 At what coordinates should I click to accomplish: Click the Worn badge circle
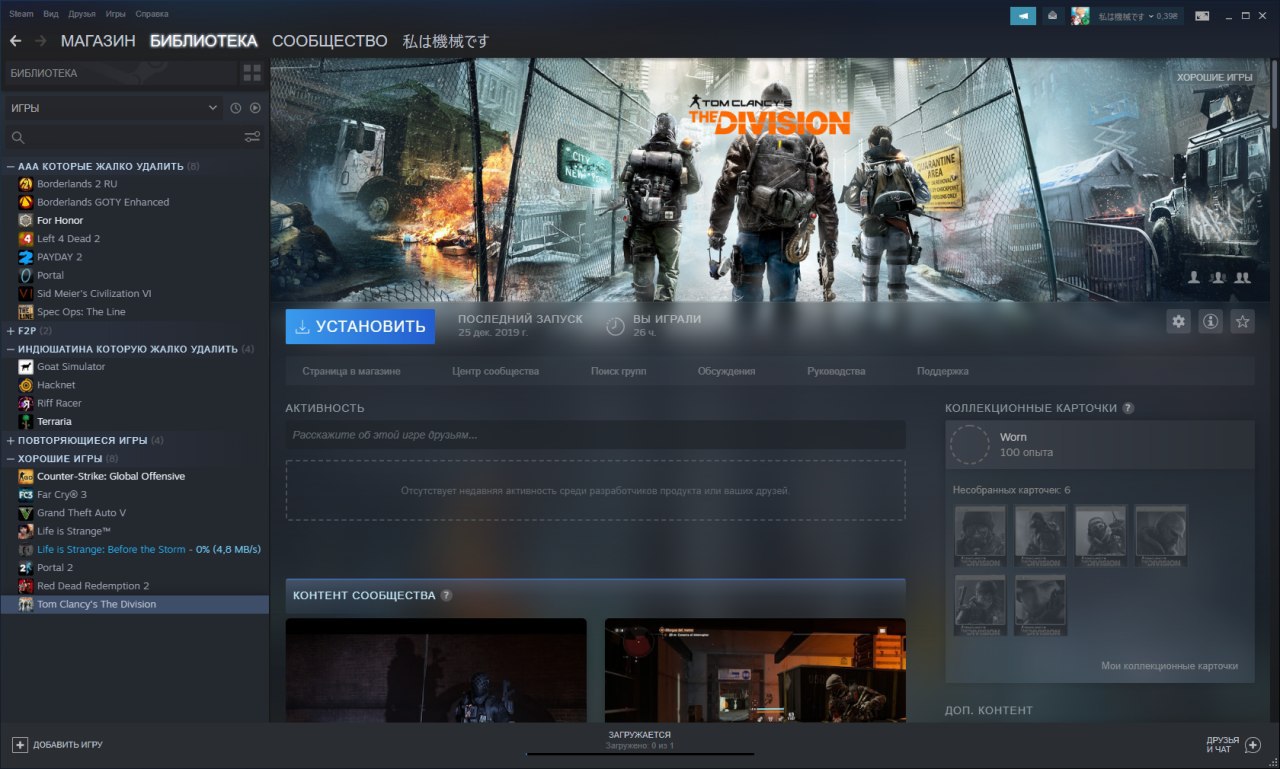[x=969, y=444]
